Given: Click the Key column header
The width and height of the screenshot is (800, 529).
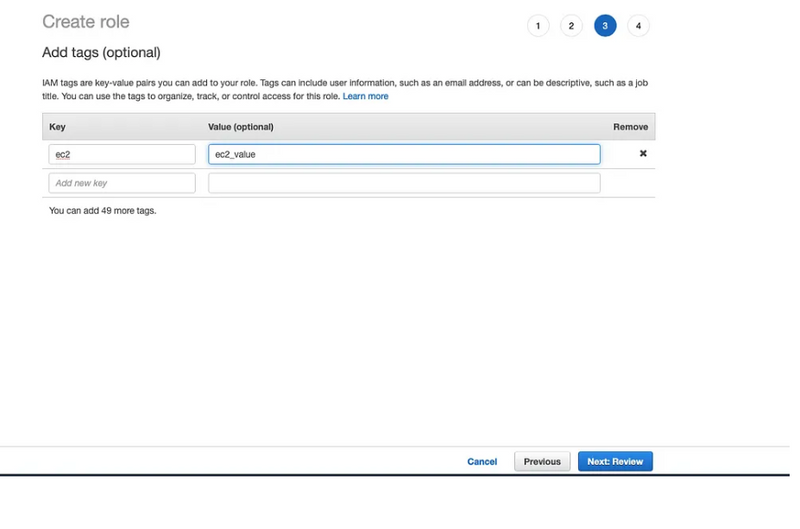Looking at the screenshot, I should pos(57,127).
